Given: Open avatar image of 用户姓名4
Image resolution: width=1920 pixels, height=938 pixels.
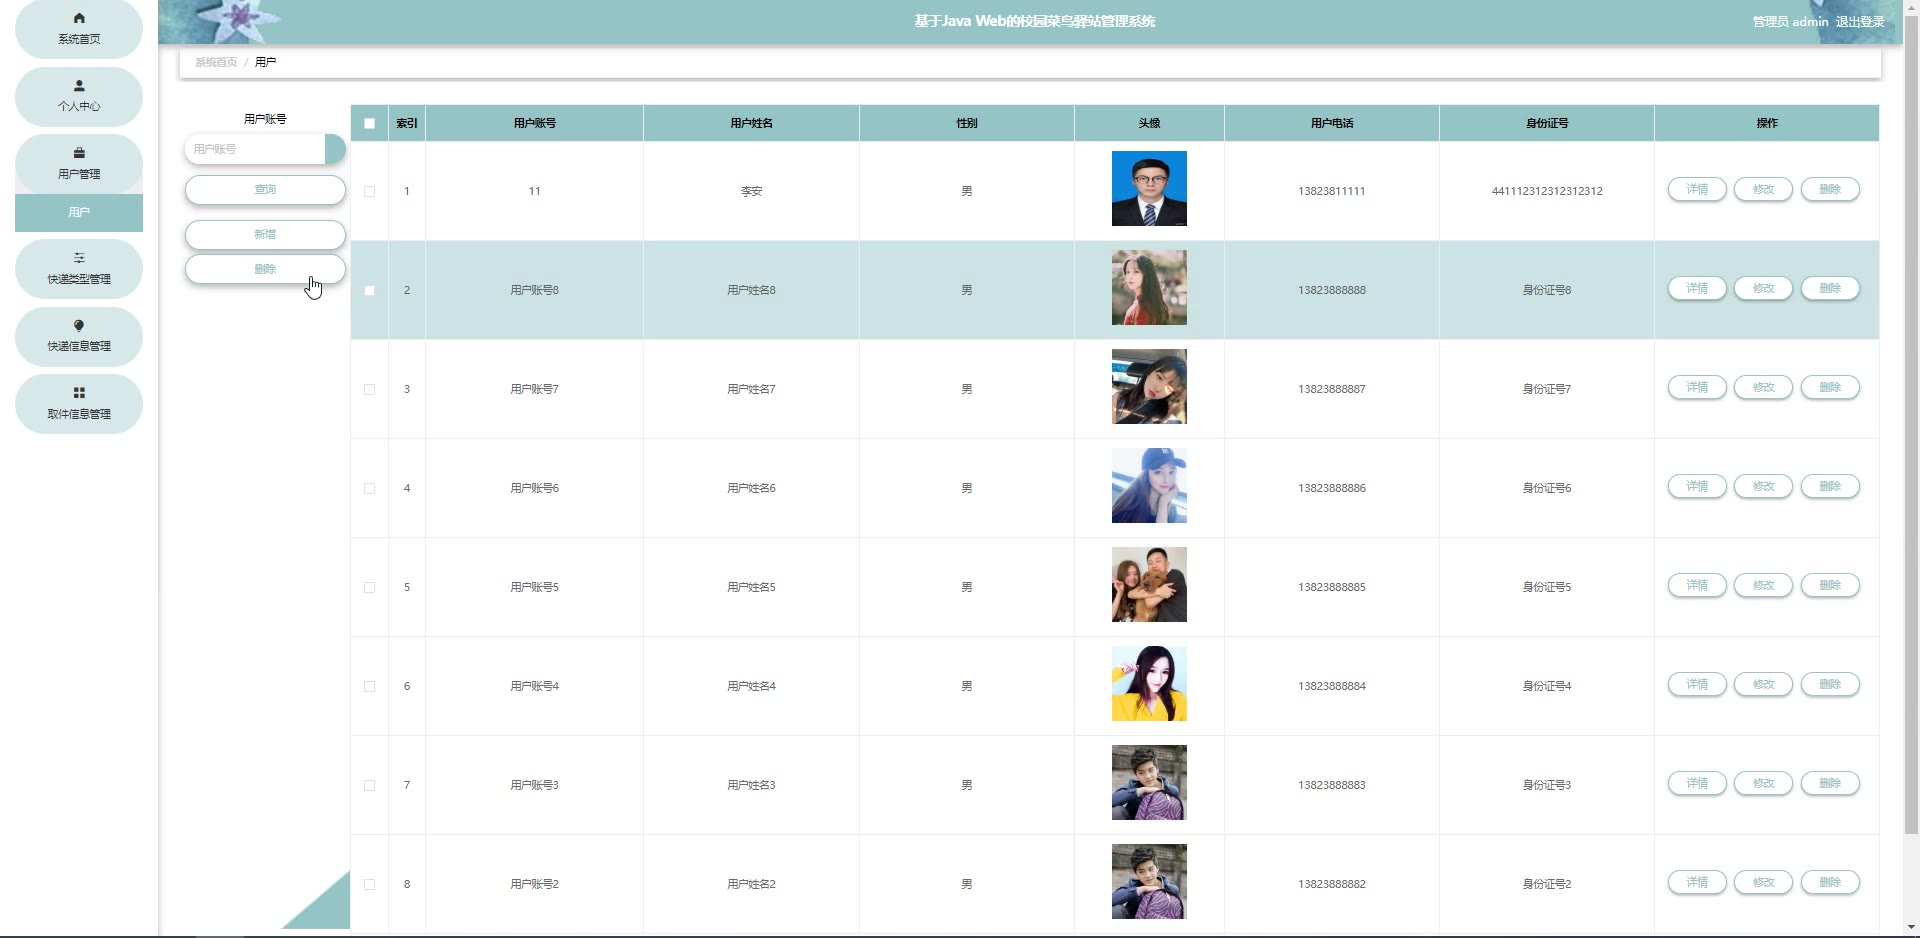Looking at the screenshot, I should 1149,683.
